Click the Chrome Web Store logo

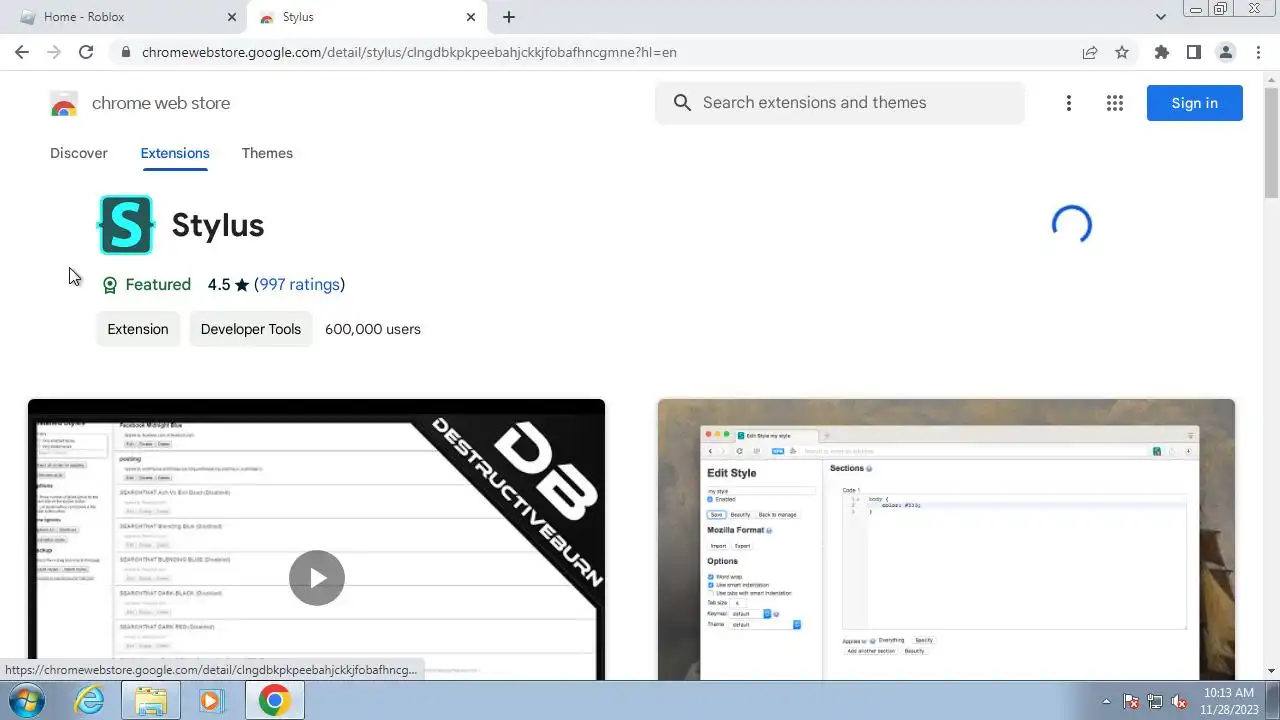tap(64, 103)
